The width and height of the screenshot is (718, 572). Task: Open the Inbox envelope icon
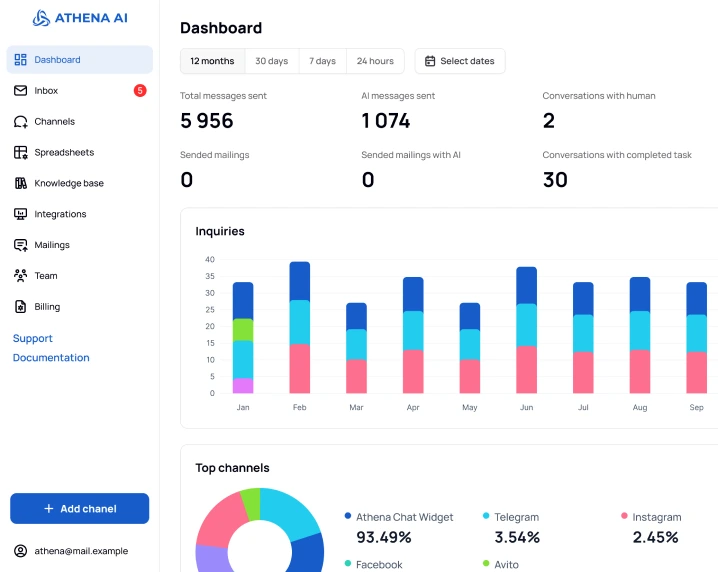(21, 91)
